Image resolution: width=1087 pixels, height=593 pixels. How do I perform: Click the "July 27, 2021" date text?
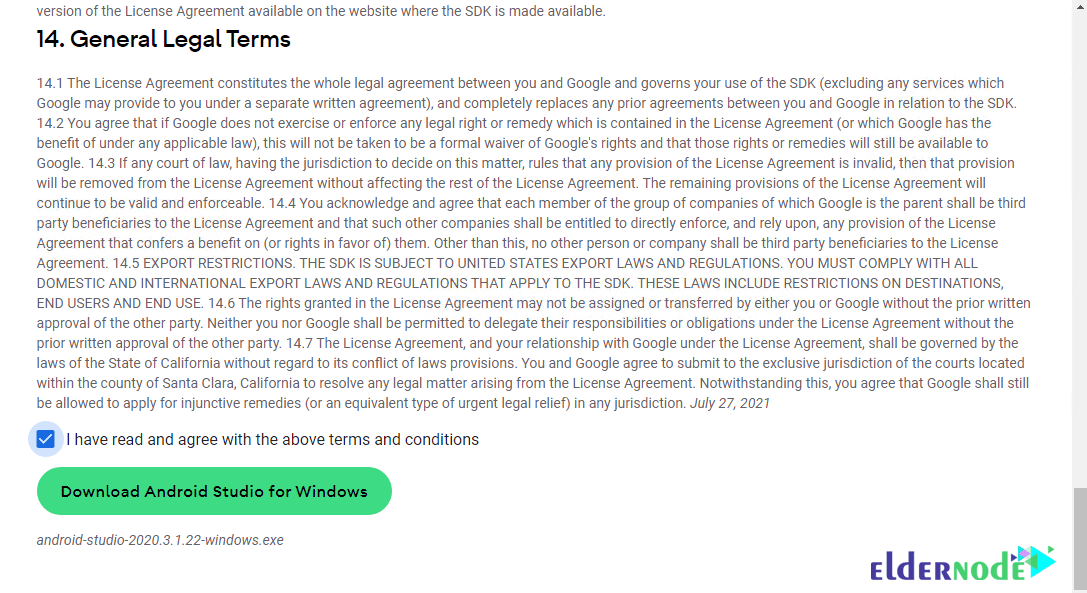click(730, 404)
